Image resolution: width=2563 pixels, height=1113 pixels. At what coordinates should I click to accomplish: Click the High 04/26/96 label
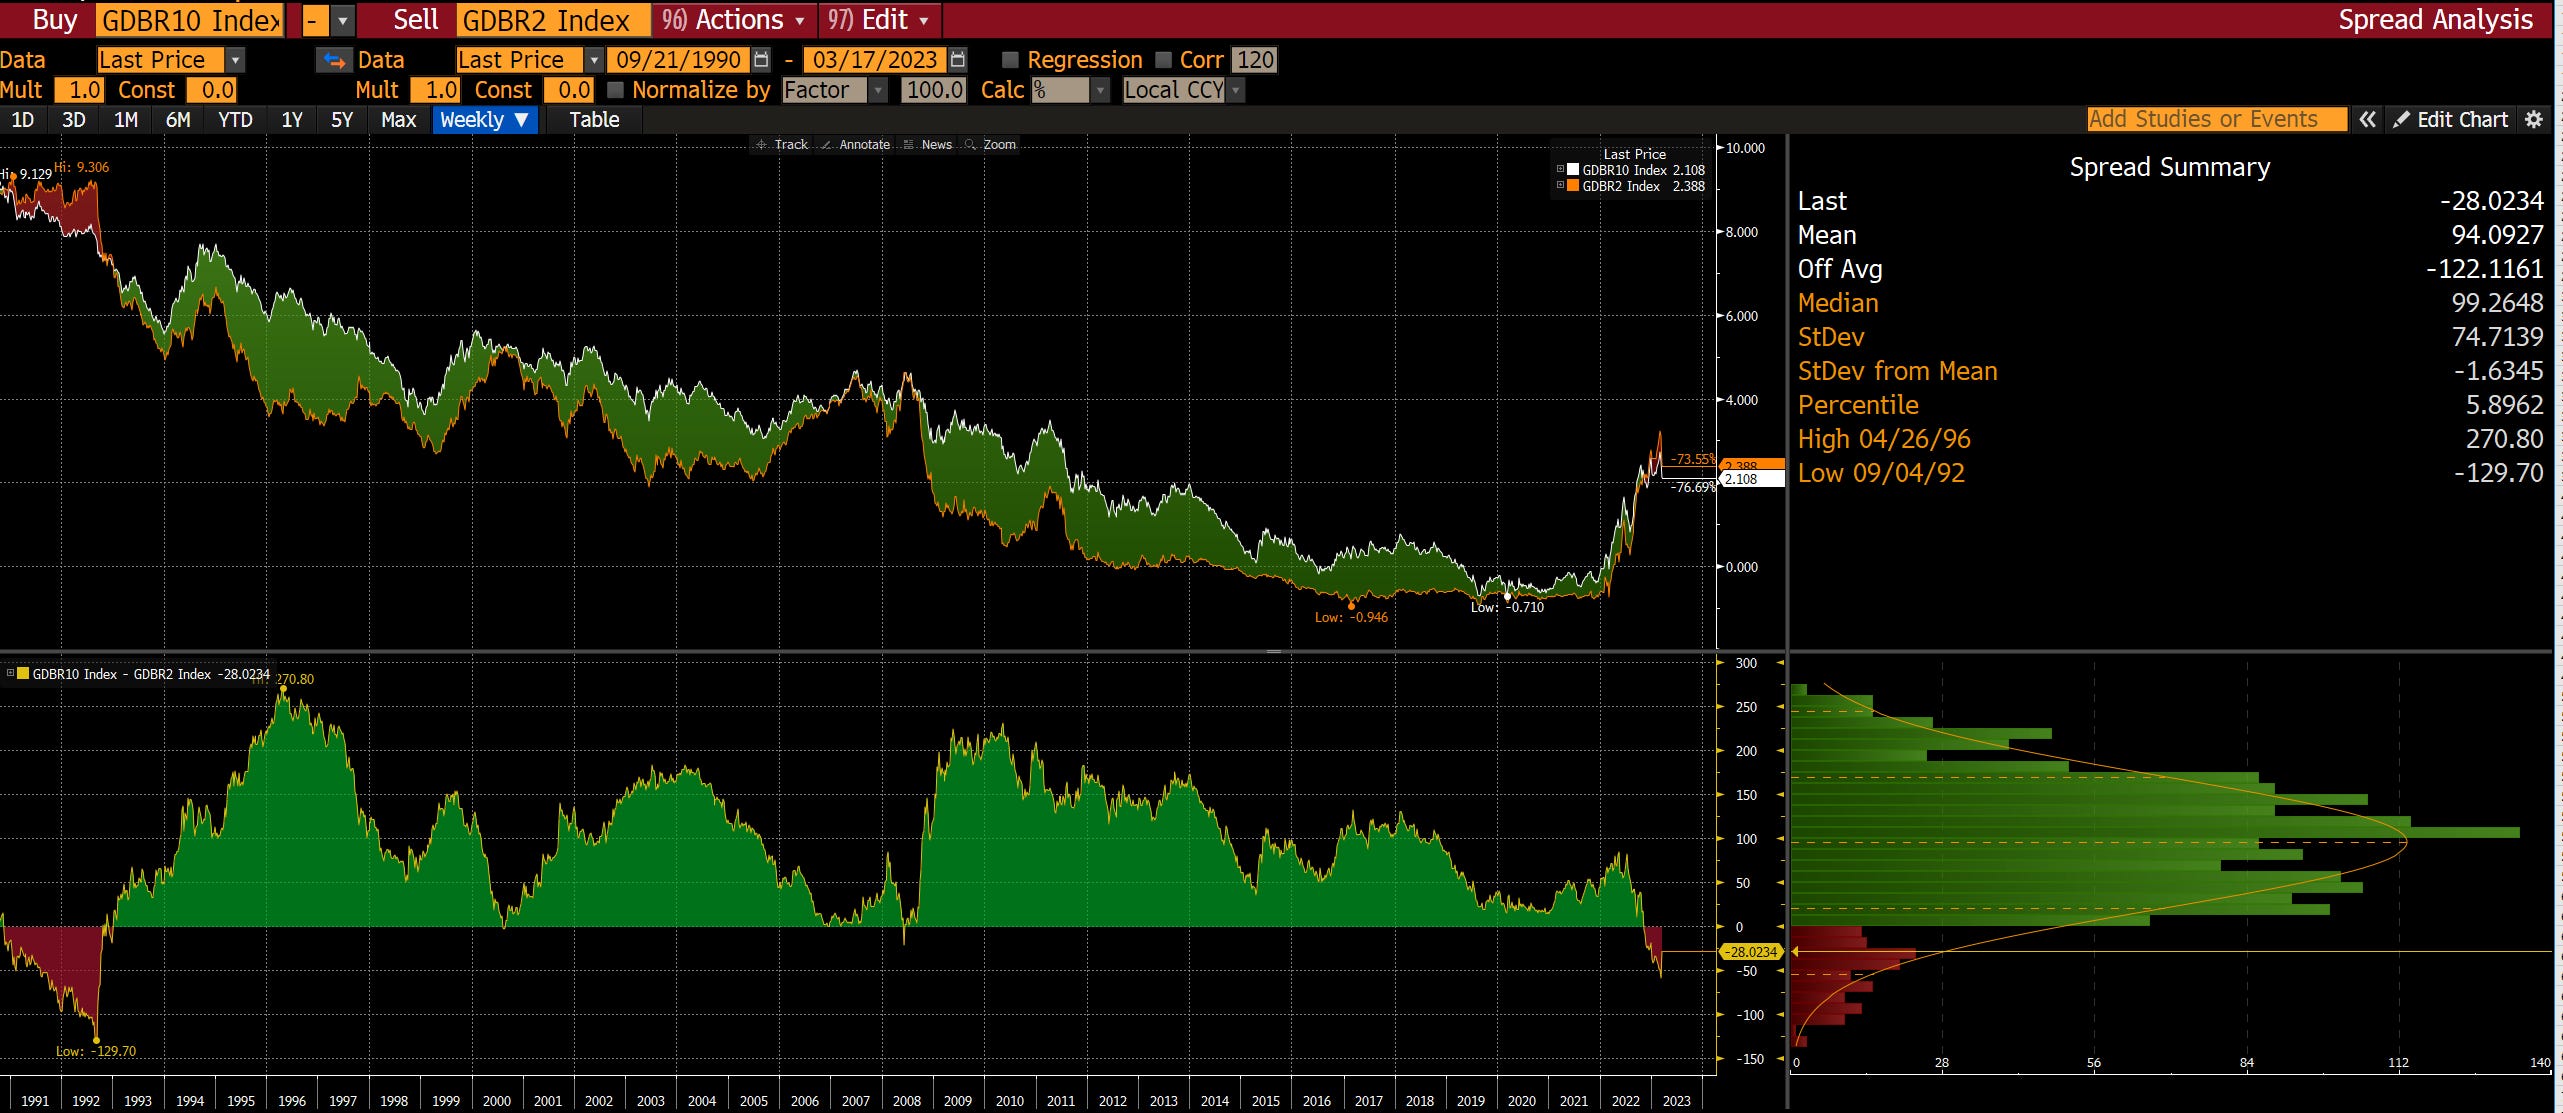click(x=1884, y=439)
